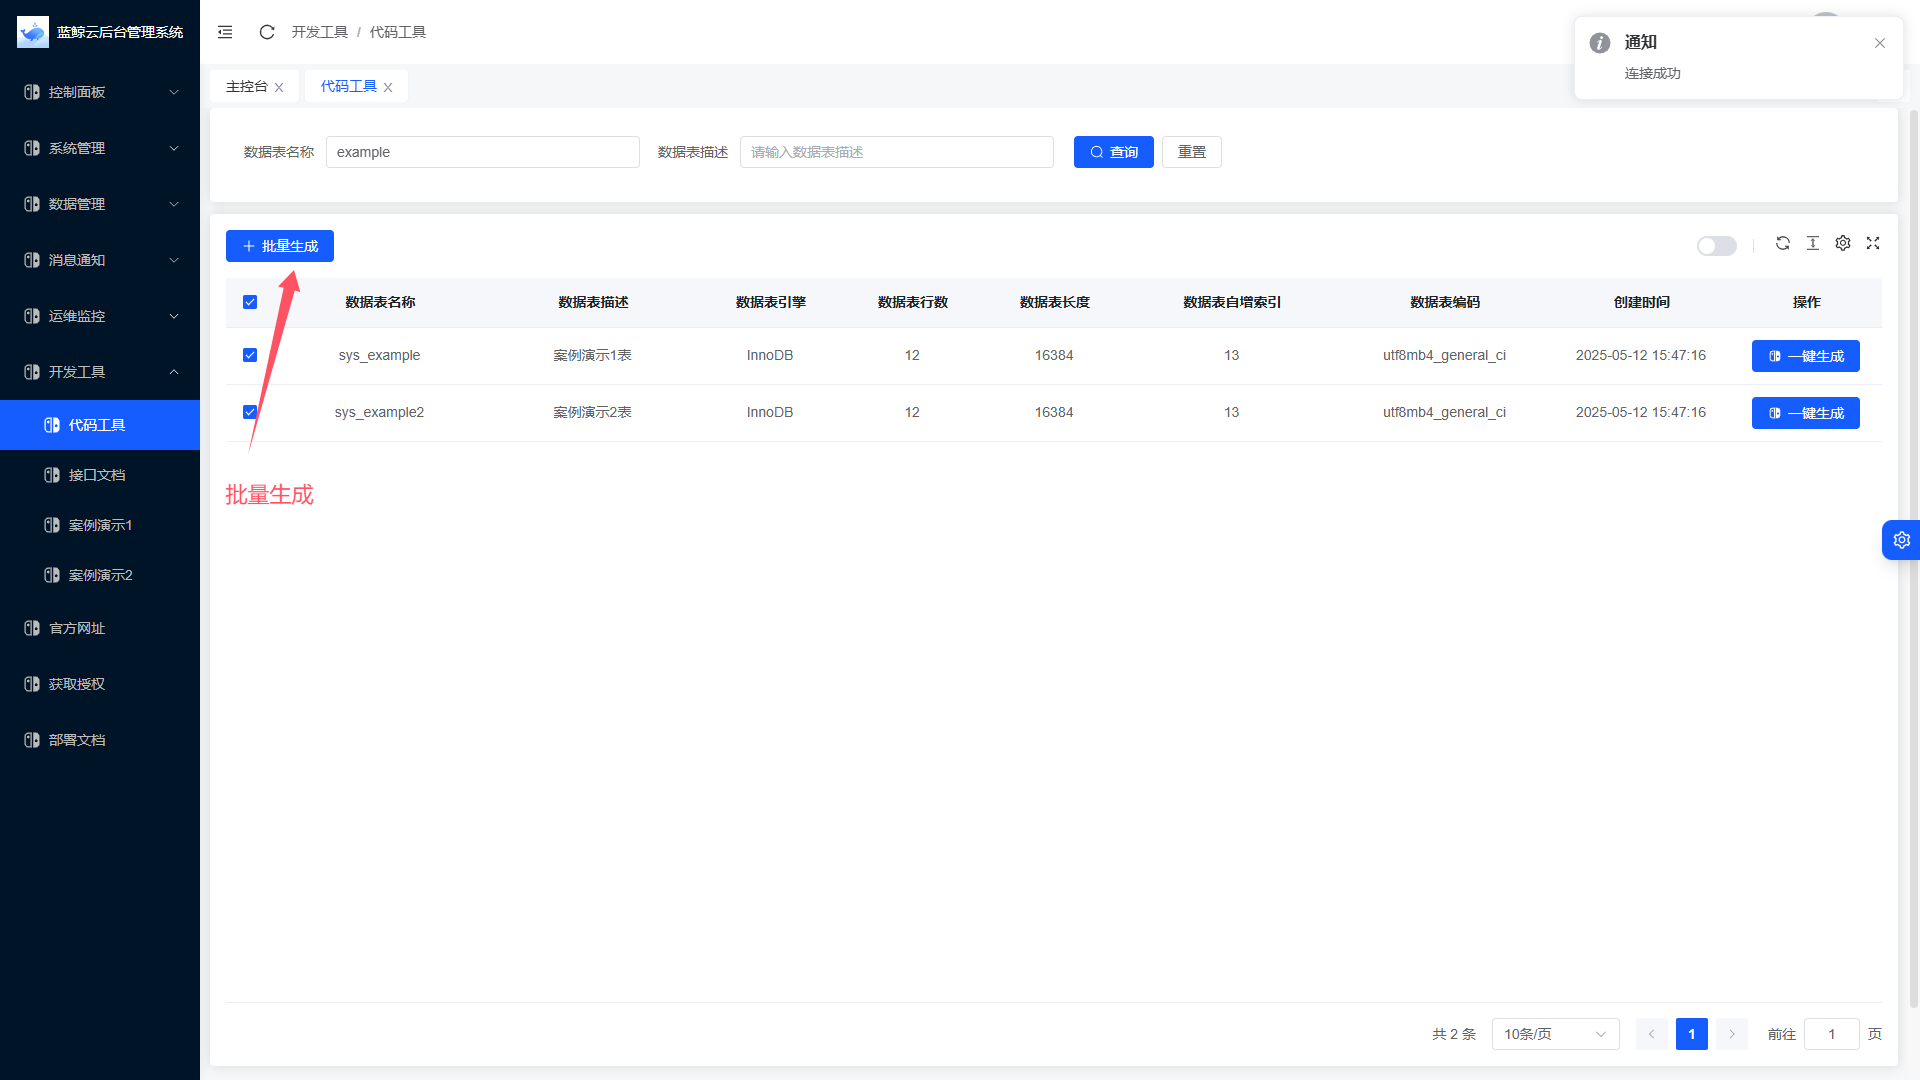Open the floating theme settings gear
The width and height of the screenshot is (1920, 1080).
coord(1901,540)
